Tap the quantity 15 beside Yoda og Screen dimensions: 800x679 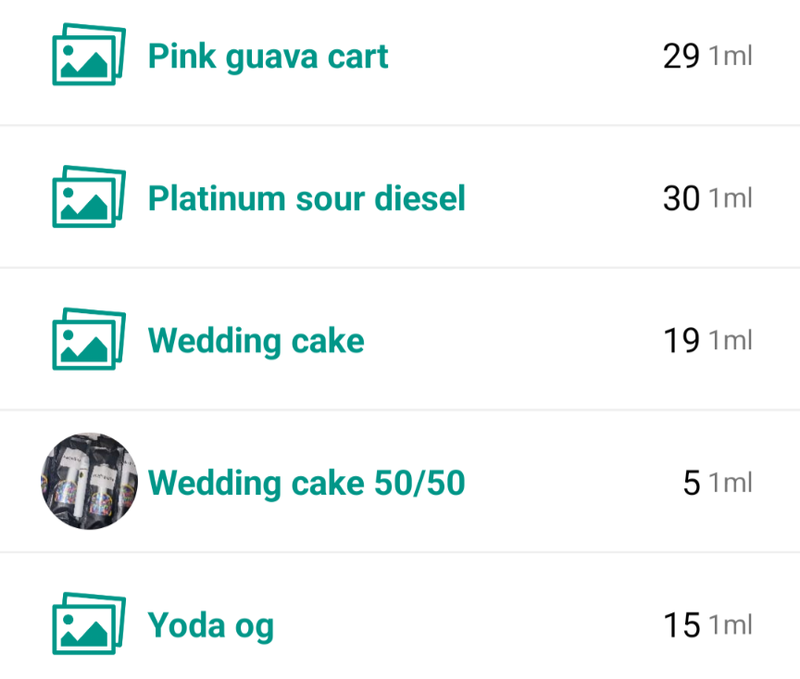[x=681, y=627]
